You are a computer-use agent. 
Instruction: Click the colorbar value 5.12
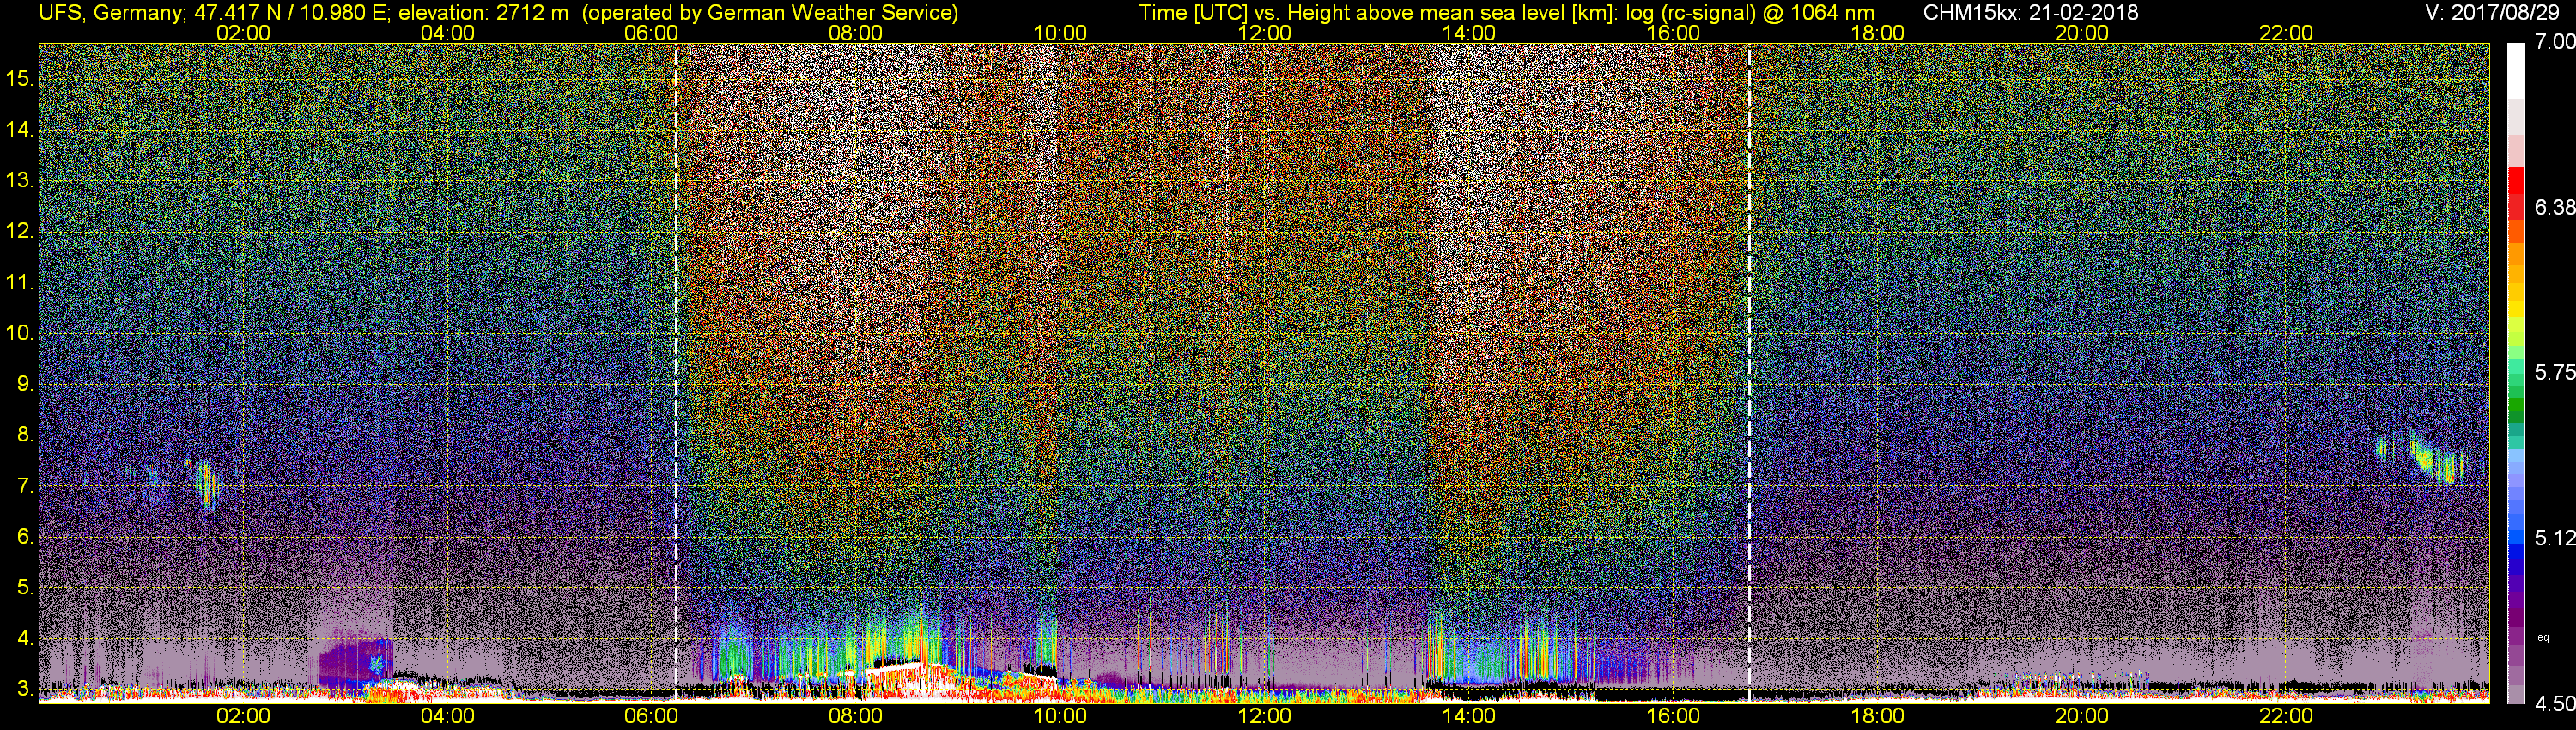pos(2555,538)
